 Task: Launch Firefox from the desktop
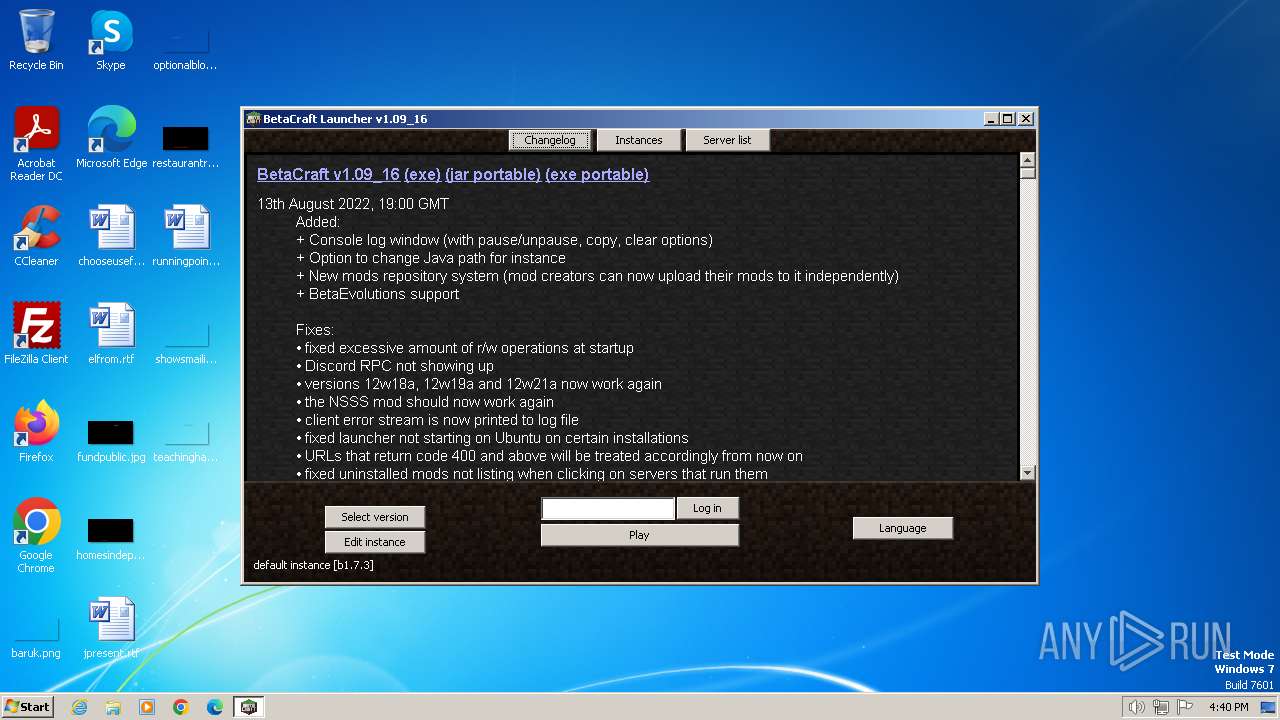pyautogui.click(x=36, y=432)
